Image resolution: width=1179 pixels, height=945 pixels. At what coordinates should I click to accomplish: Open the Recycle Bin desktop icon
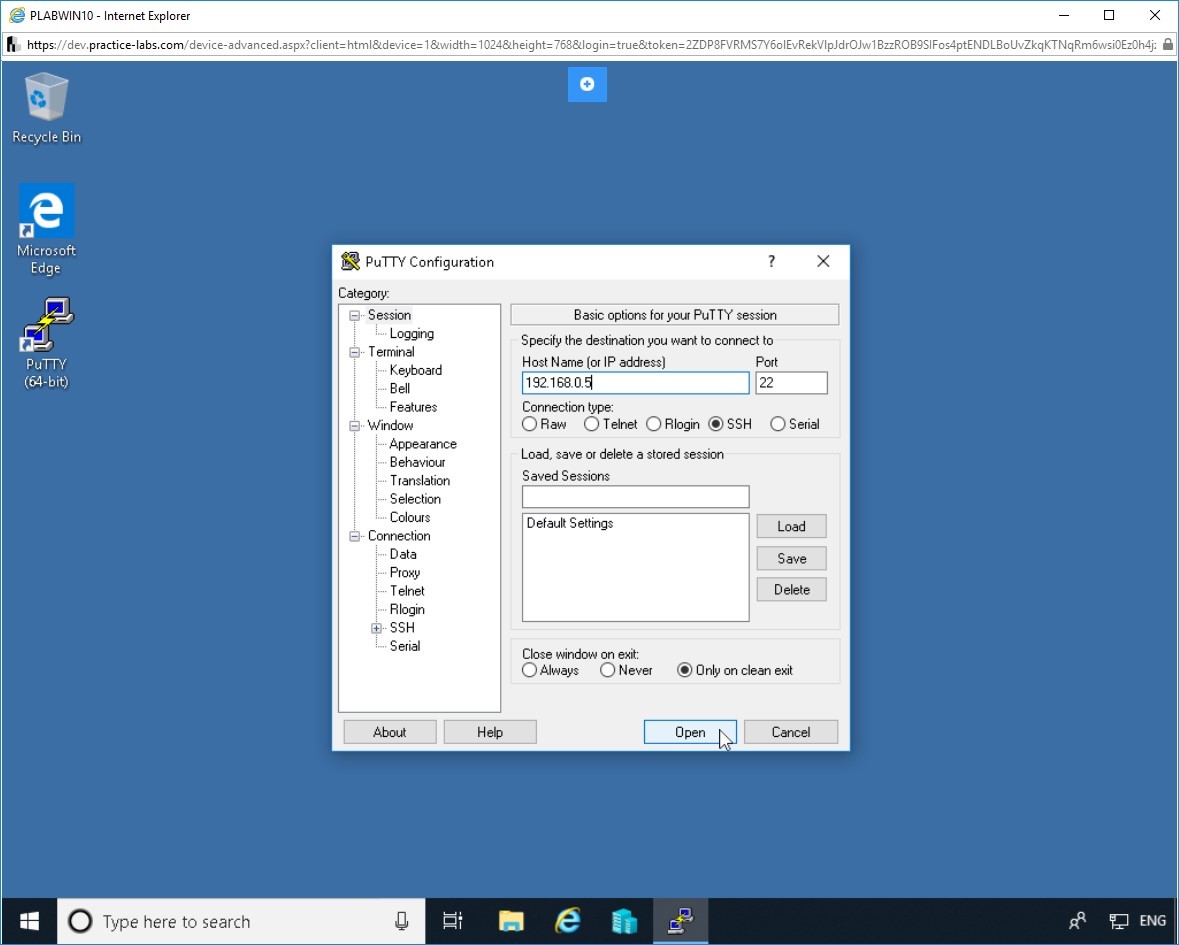pyautogui.click(x=47, y=108)
